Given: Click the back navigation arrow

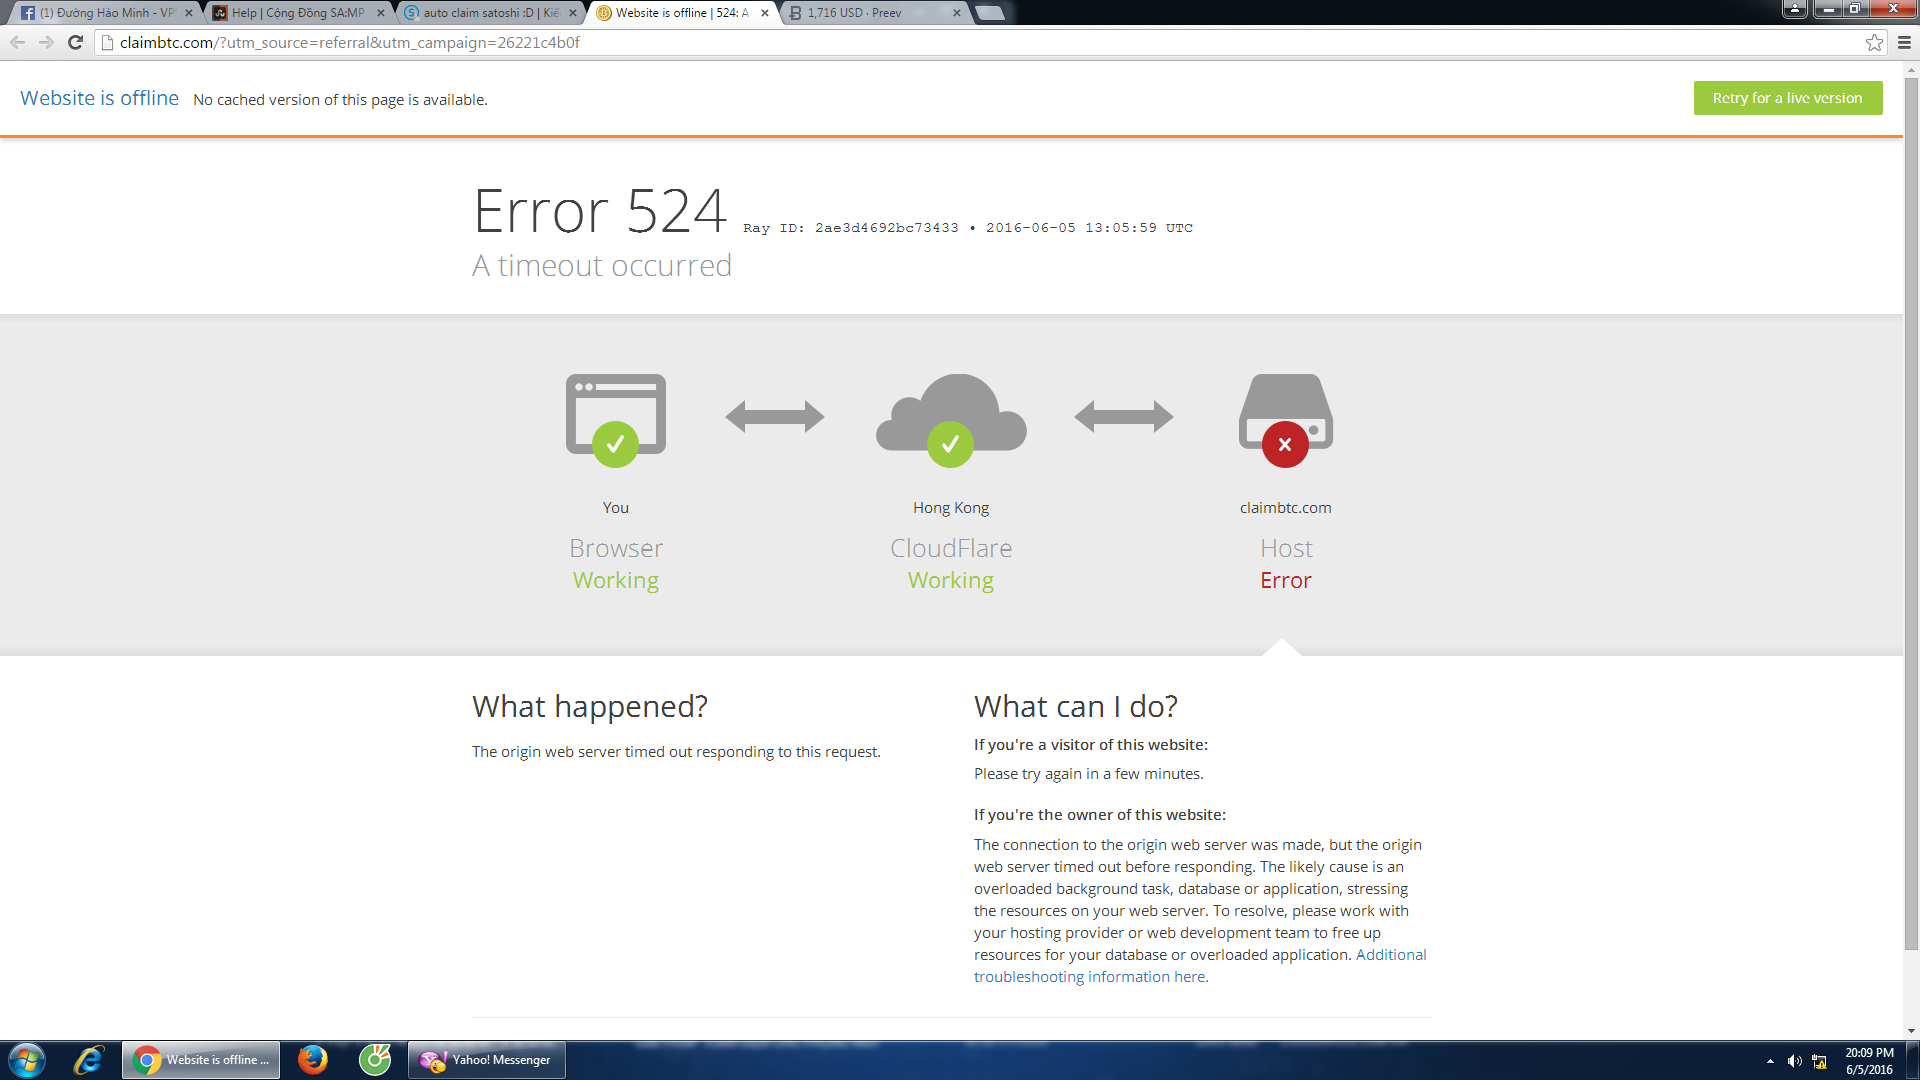Looking at the screenshot, I should [x=17, y=42].
